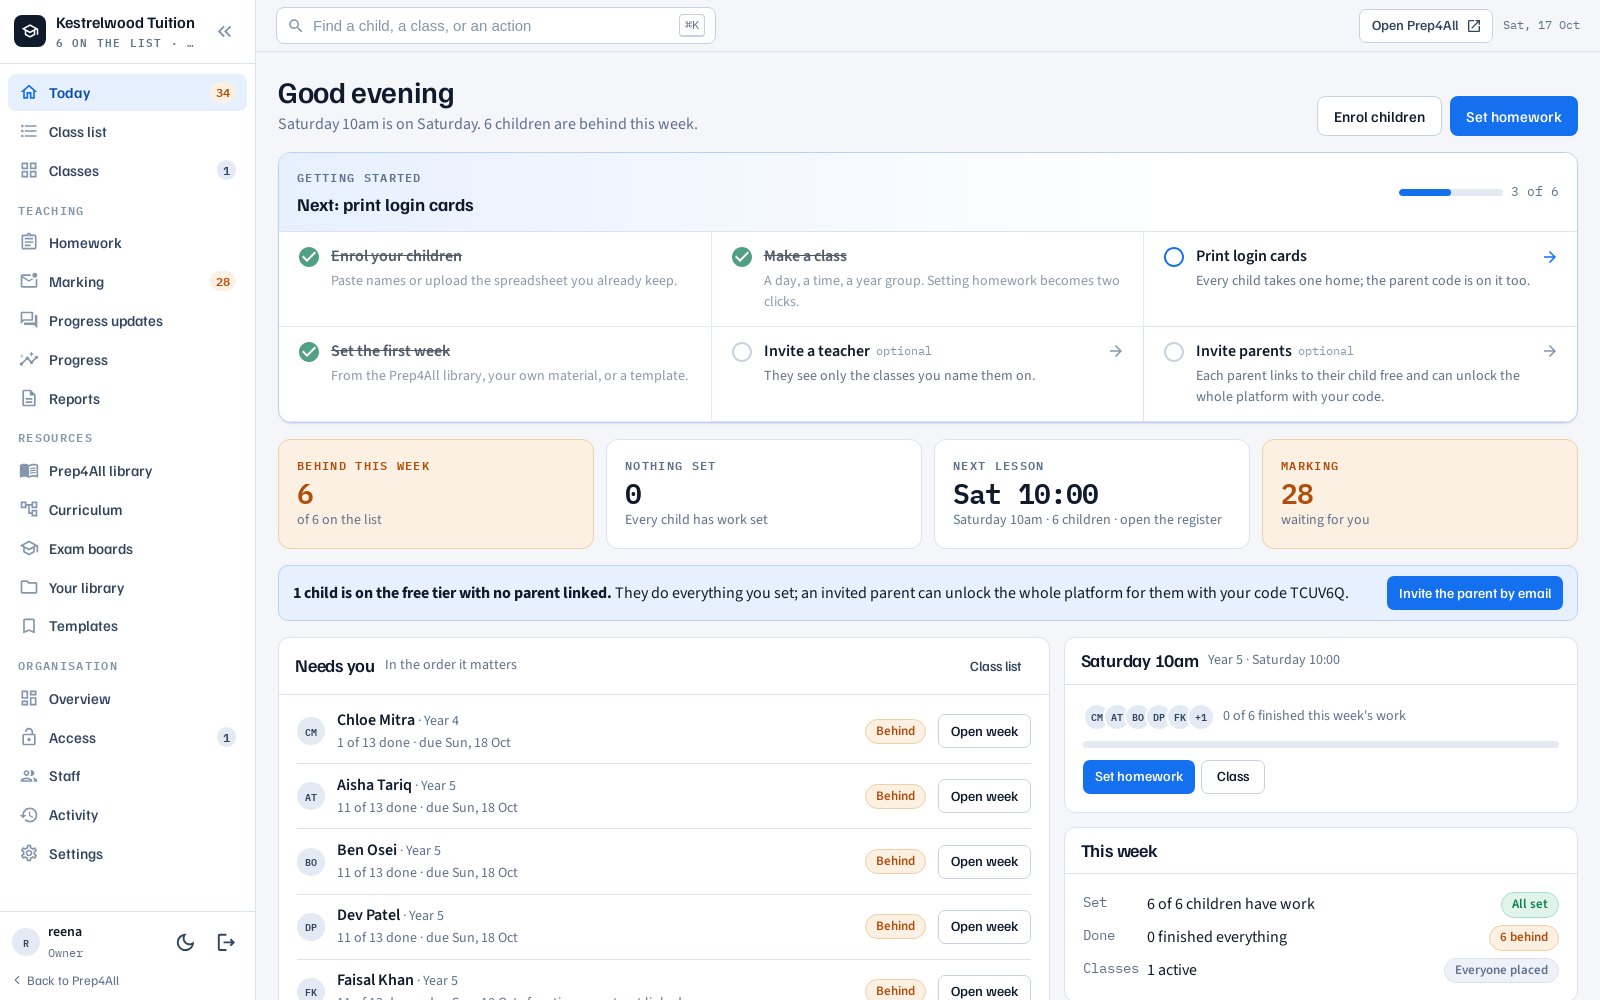1600x1000 pixels.
Task: Open Marking in the sidebar
Action: (127, 282)
